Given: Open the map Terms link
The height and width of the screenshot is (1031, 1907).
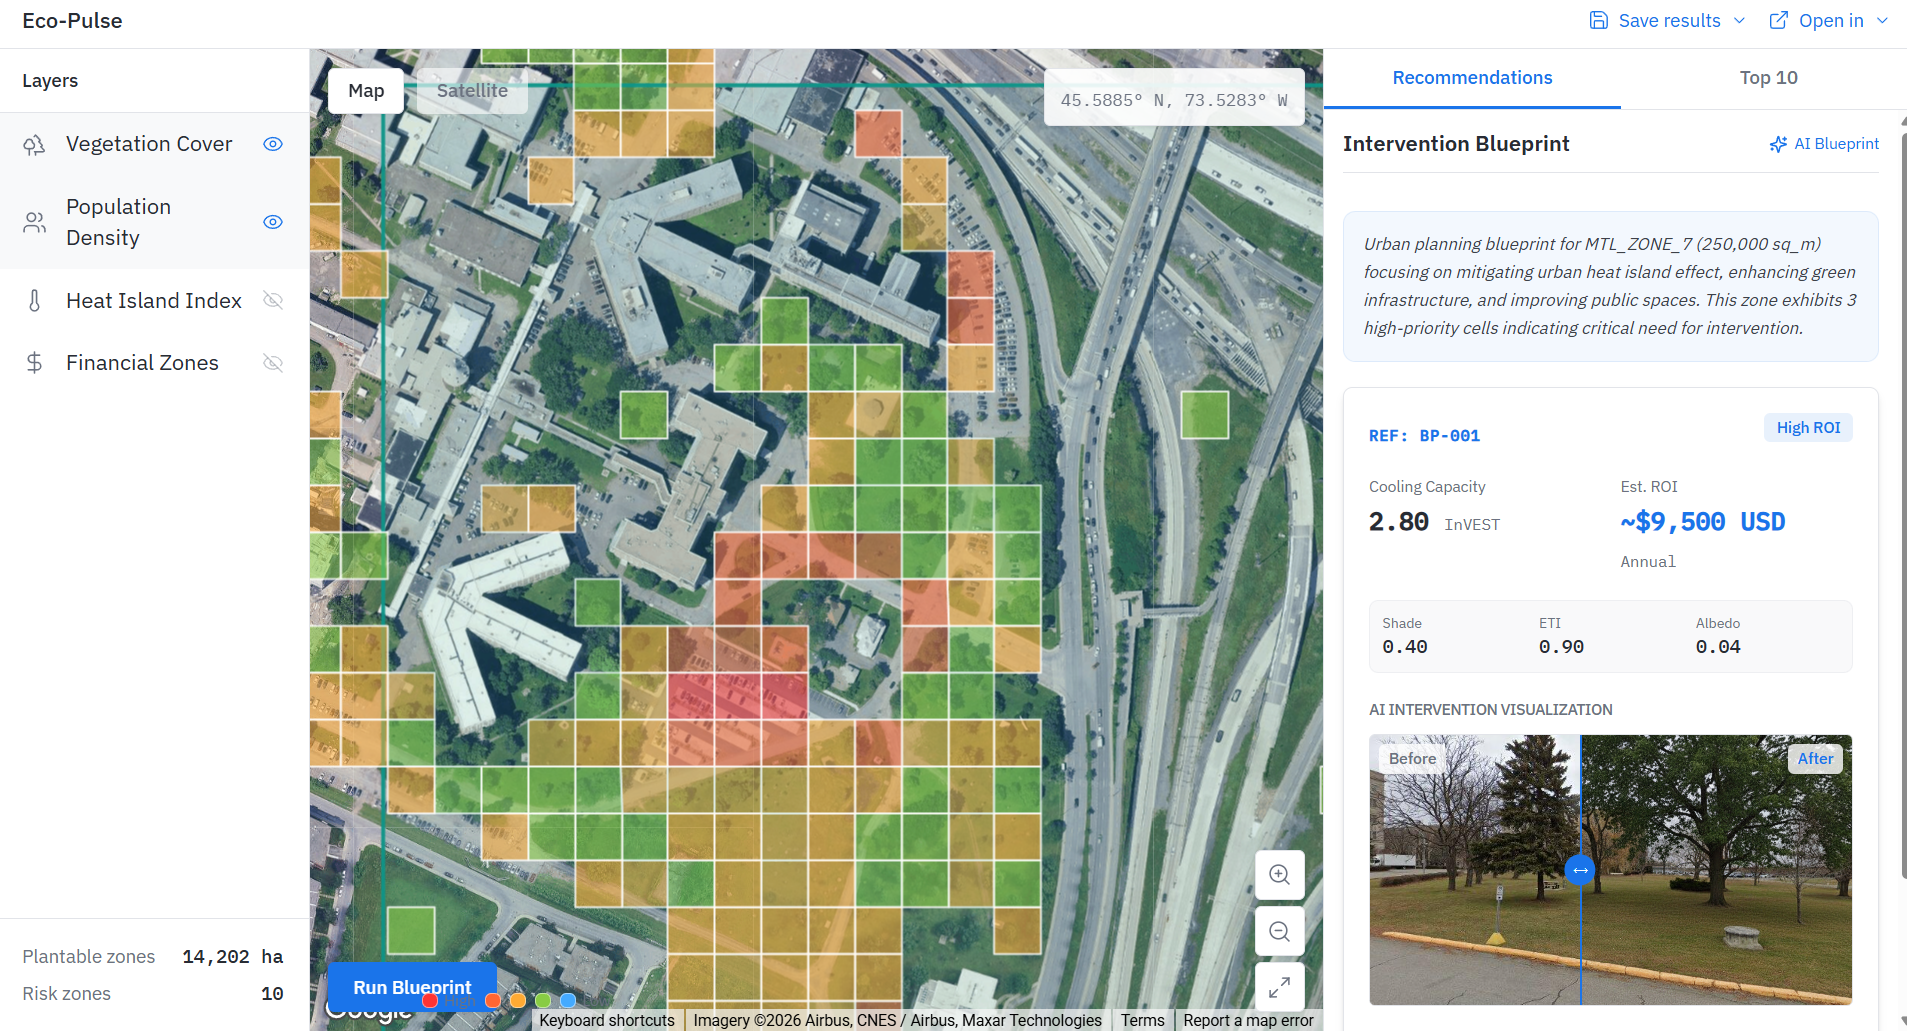Looking at the screenshot, I should [1142, 1020].
